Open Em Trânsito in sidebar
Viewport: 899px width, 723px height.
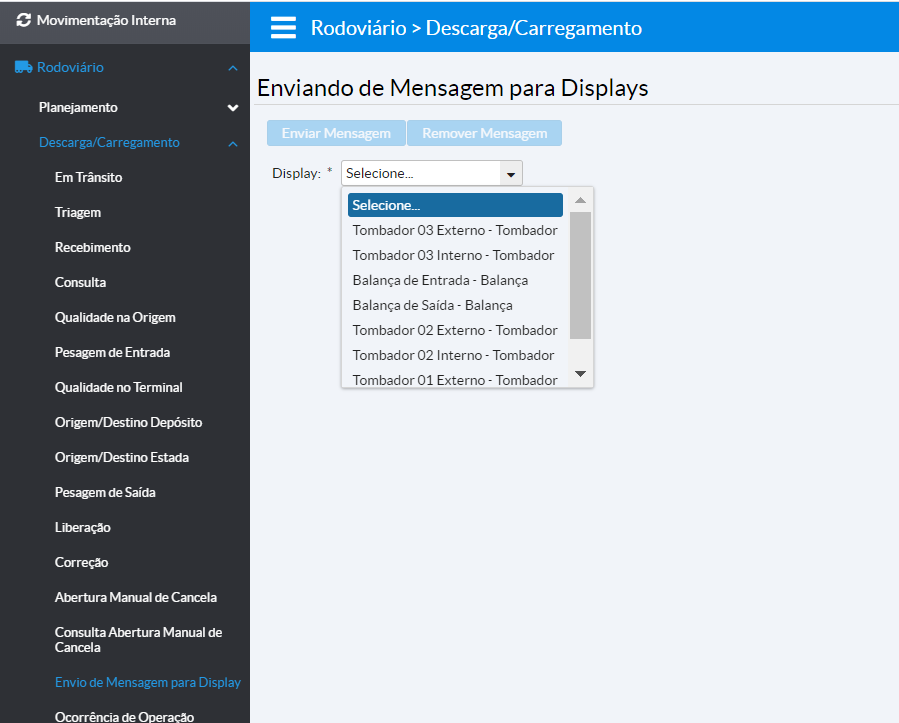[x=88, y=178]
